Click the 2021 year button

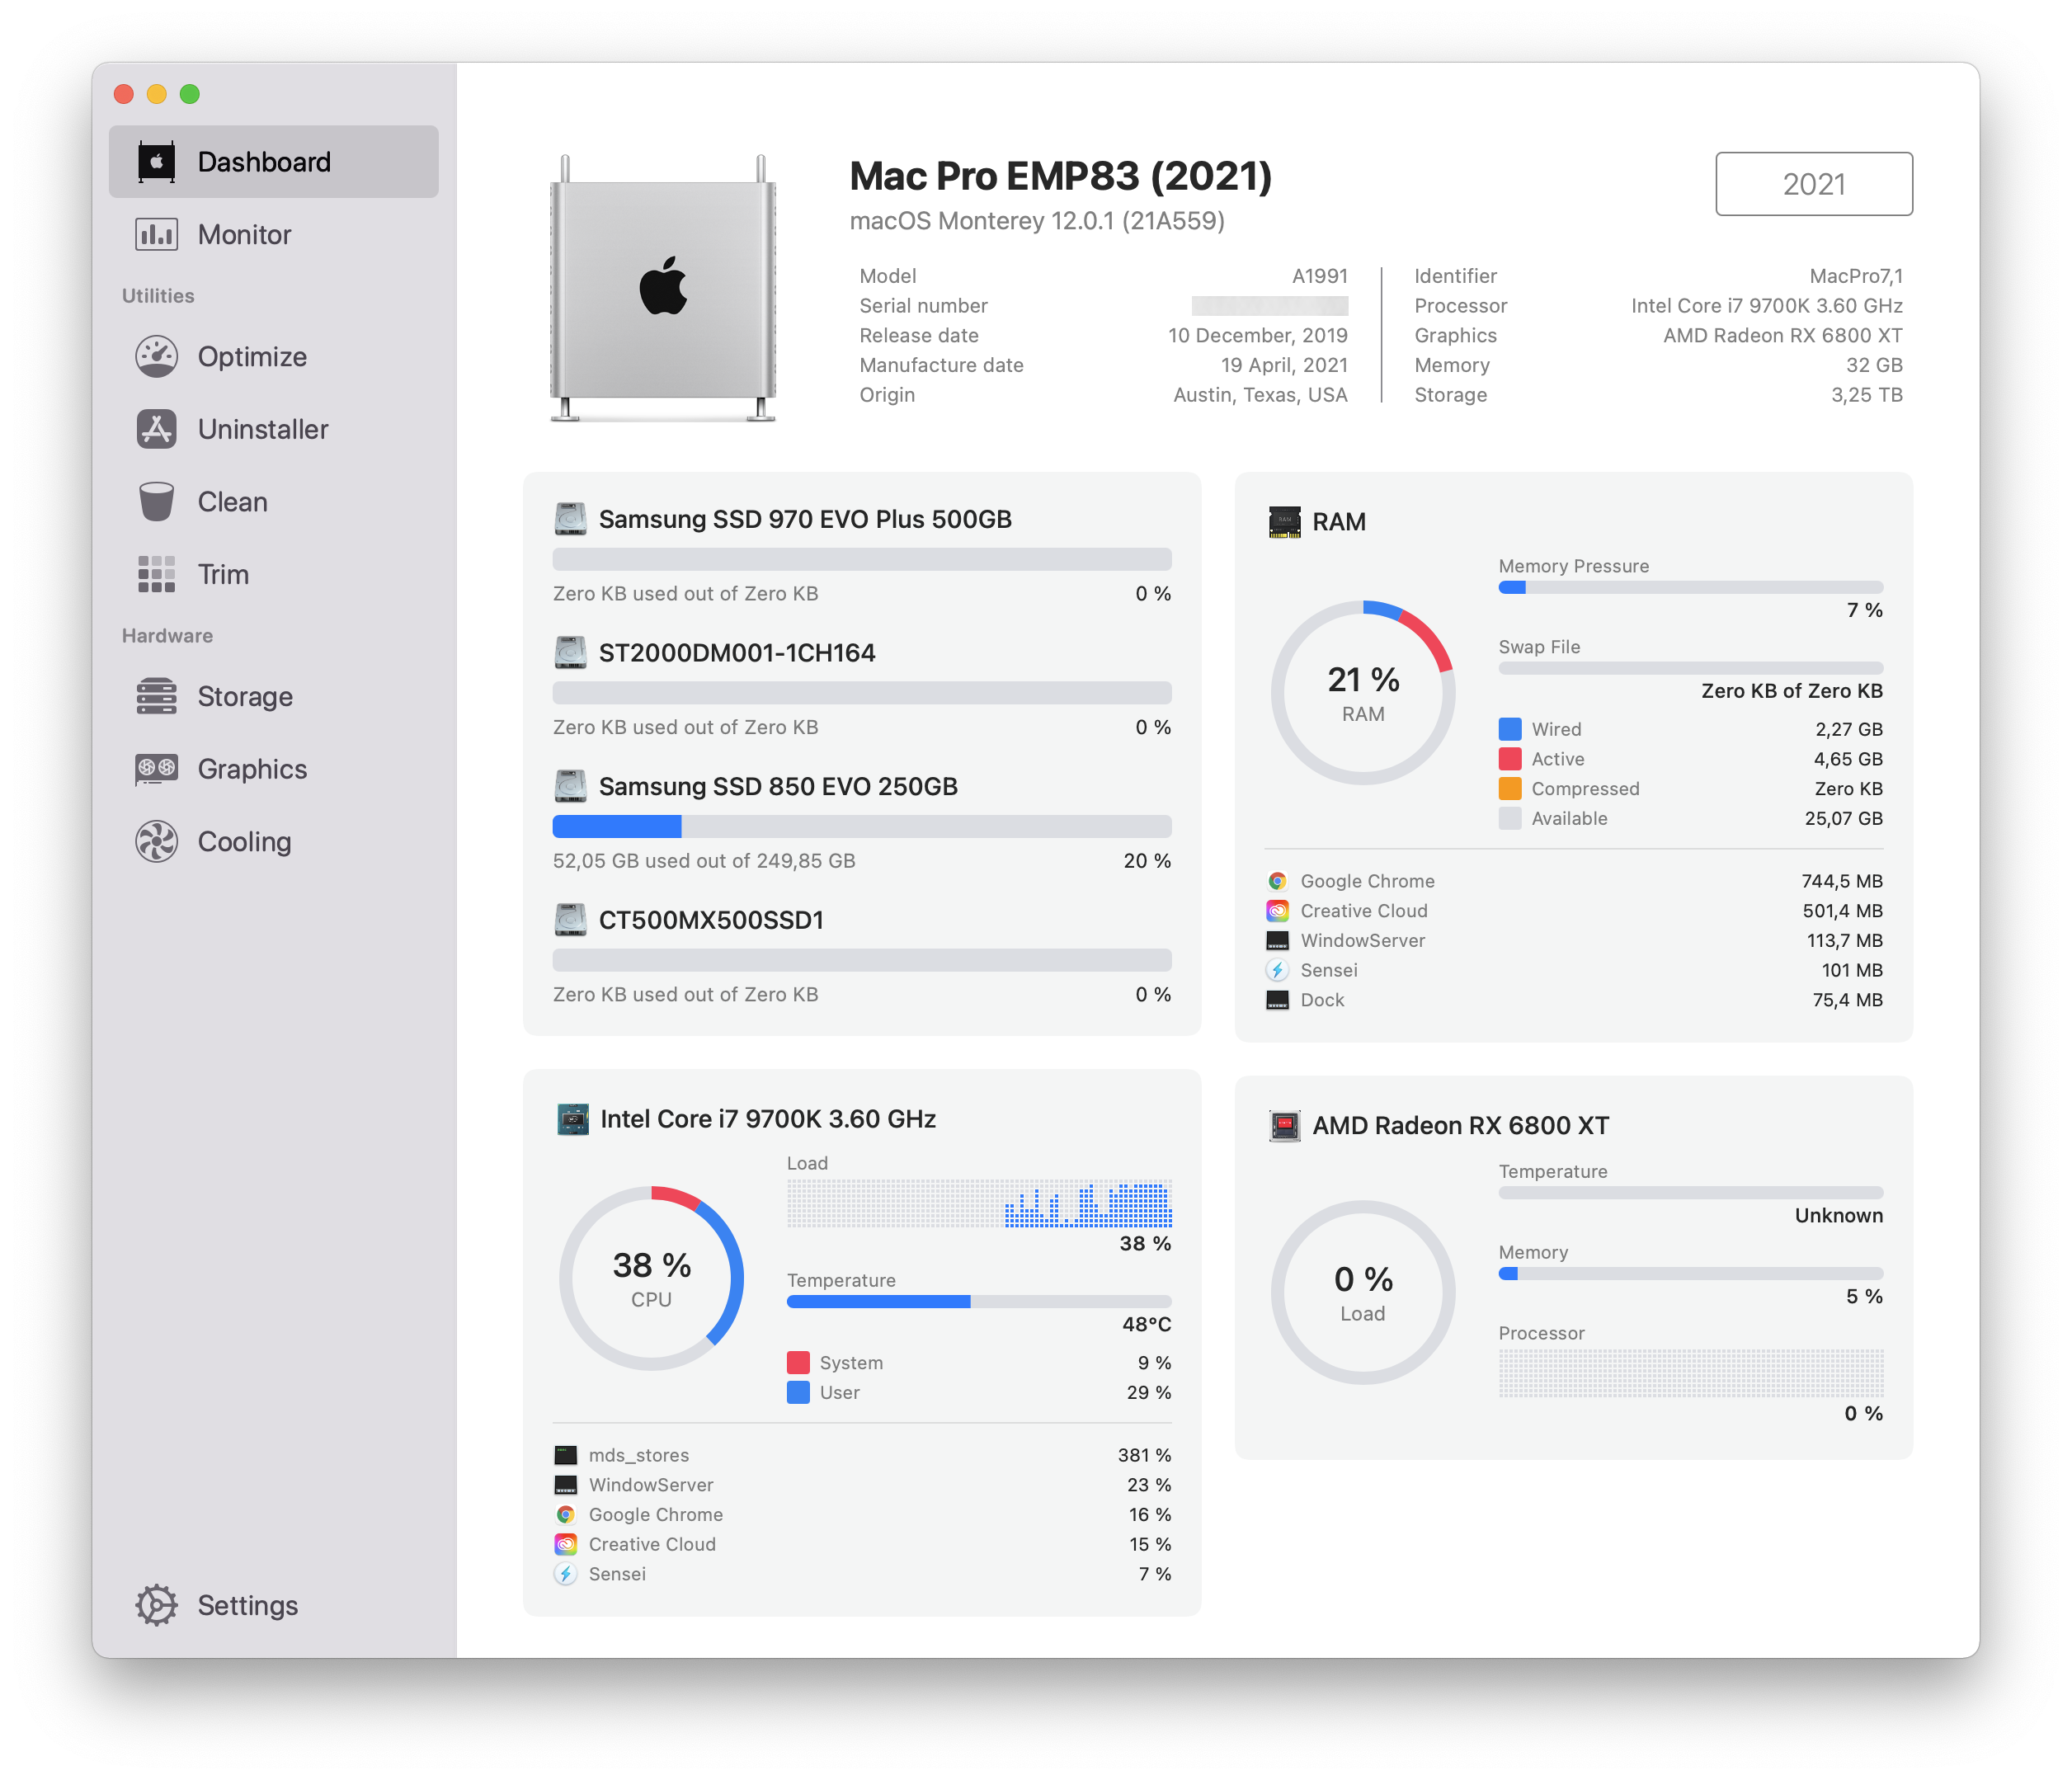pos(1813,184)
